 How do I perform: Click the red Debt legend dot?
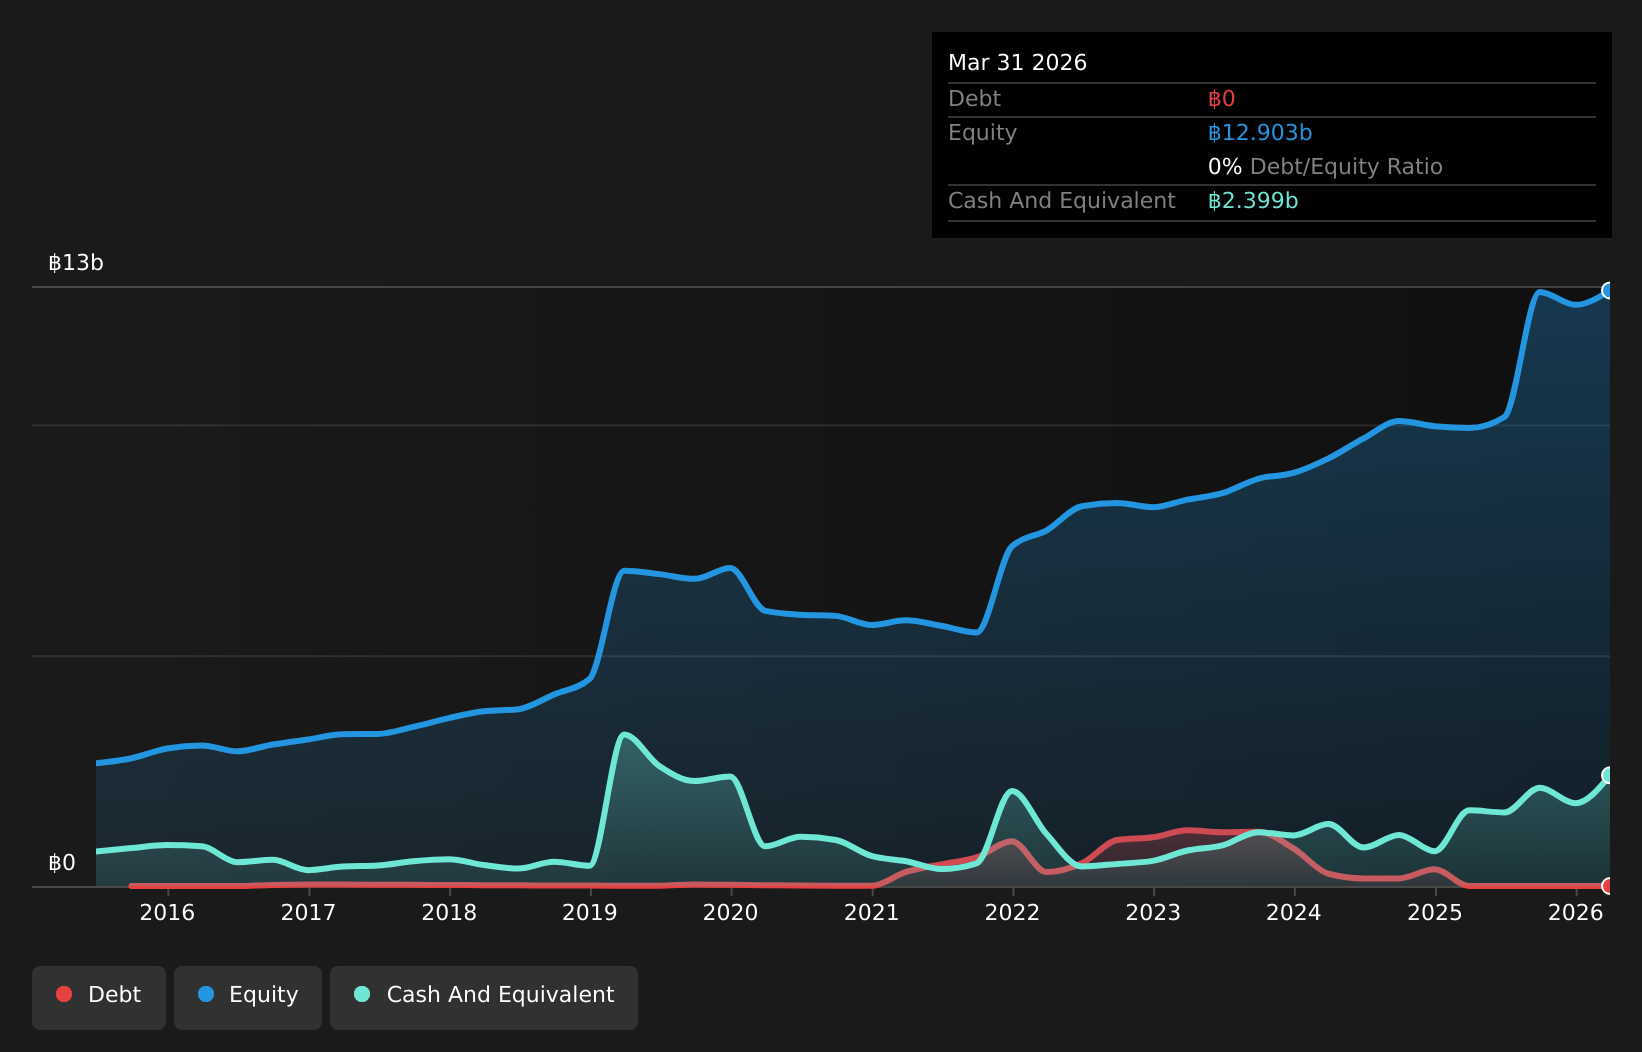coord(64,994)
